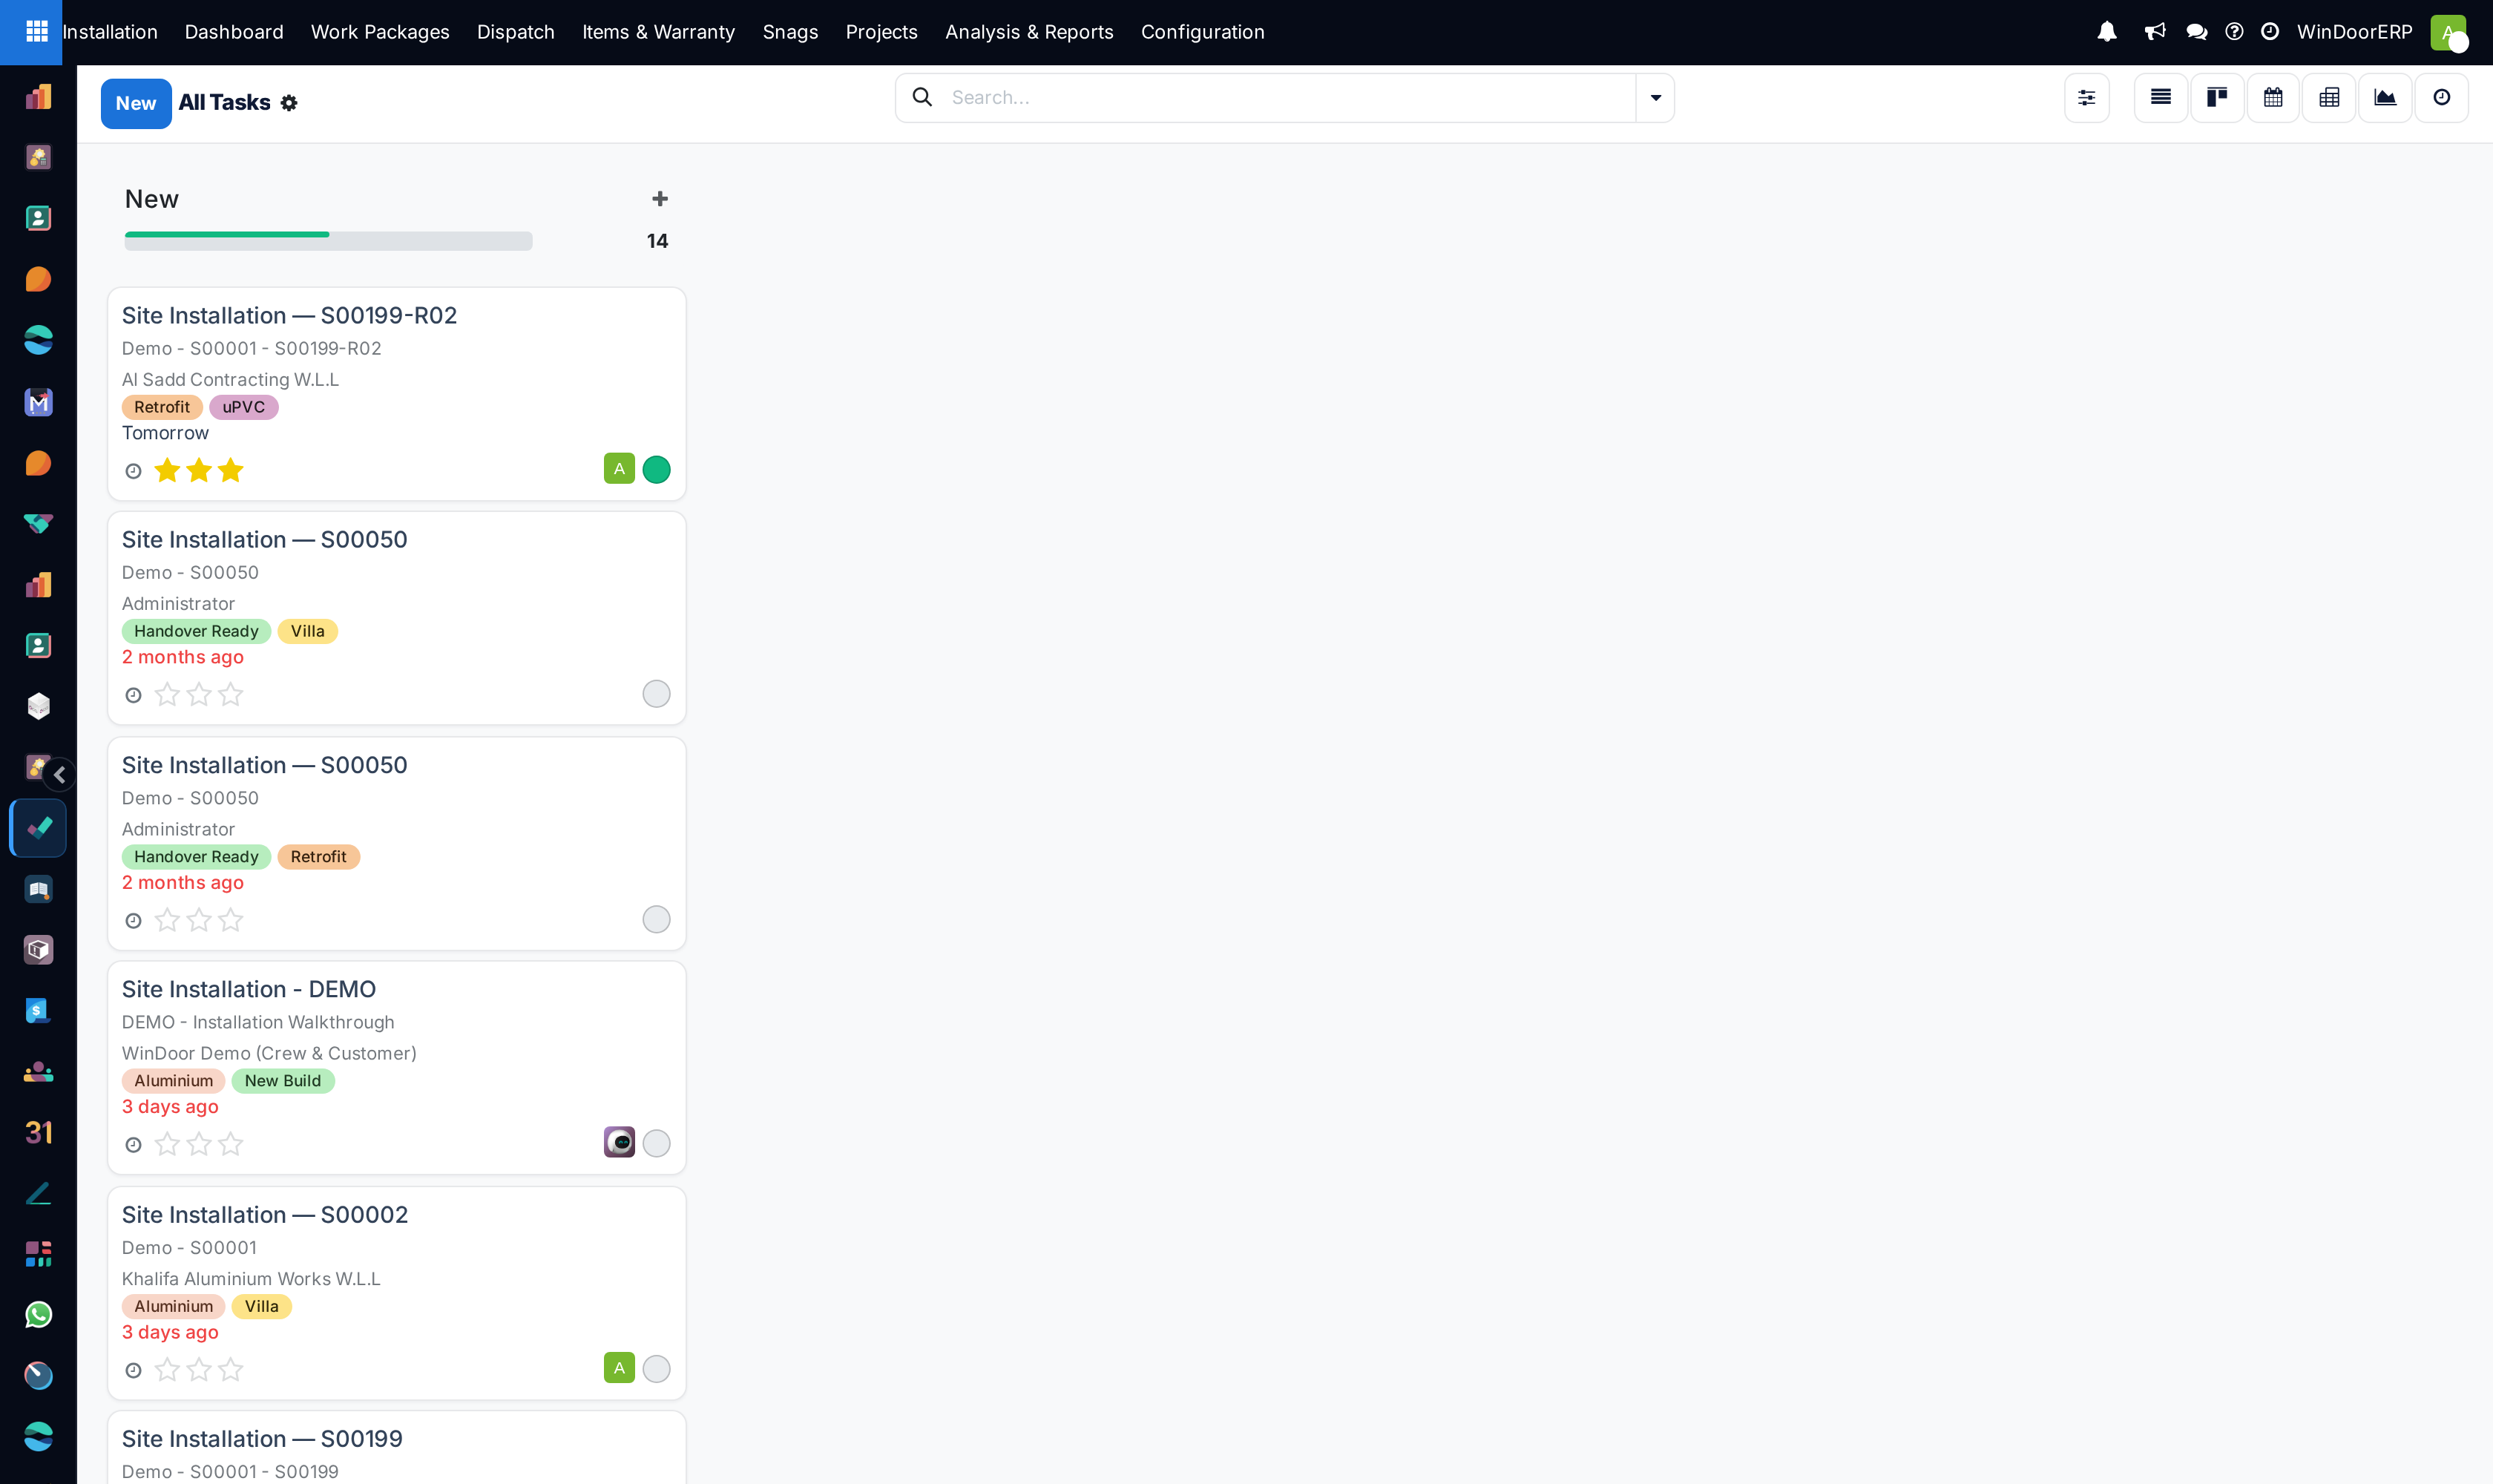Expand the search options dropdown arrow
This screenshot has height=1484, width=2493.
coord(1655,97)
